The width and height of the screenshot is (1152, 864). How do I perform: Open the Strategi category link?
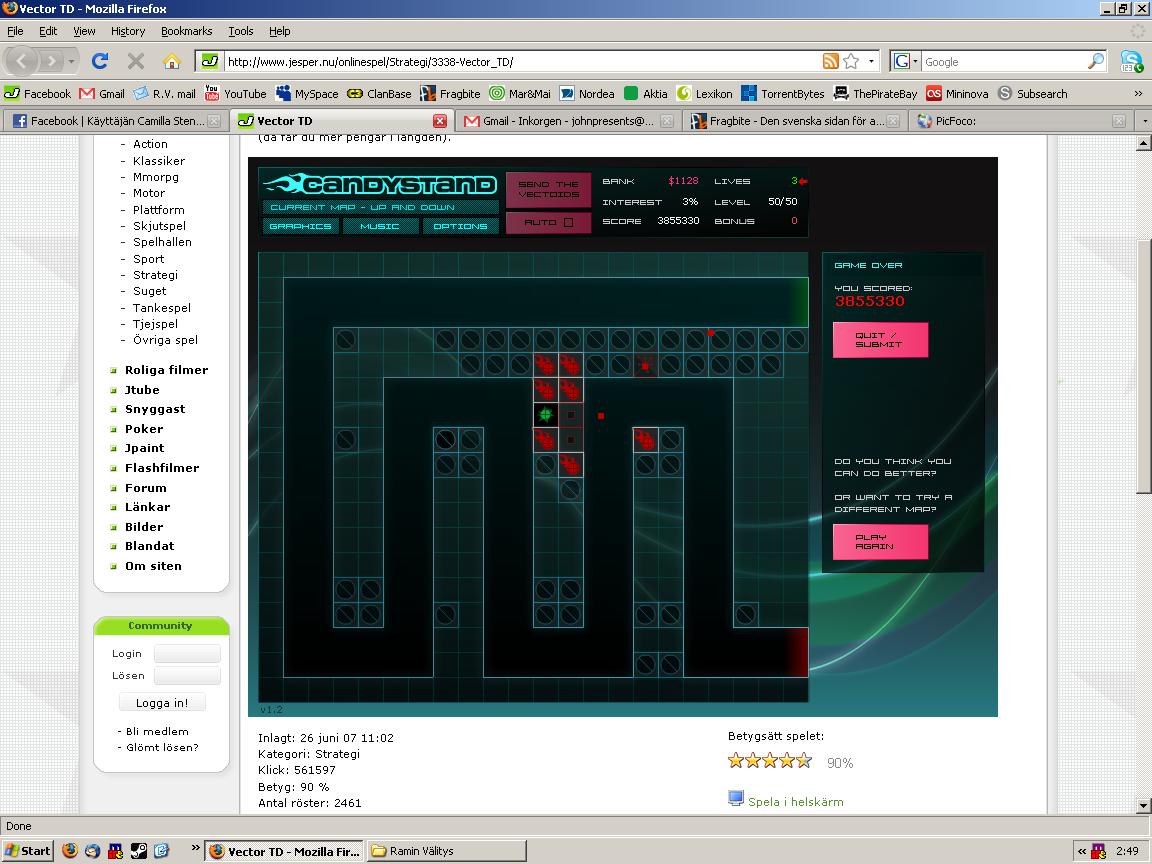click(x=155, y=275)
